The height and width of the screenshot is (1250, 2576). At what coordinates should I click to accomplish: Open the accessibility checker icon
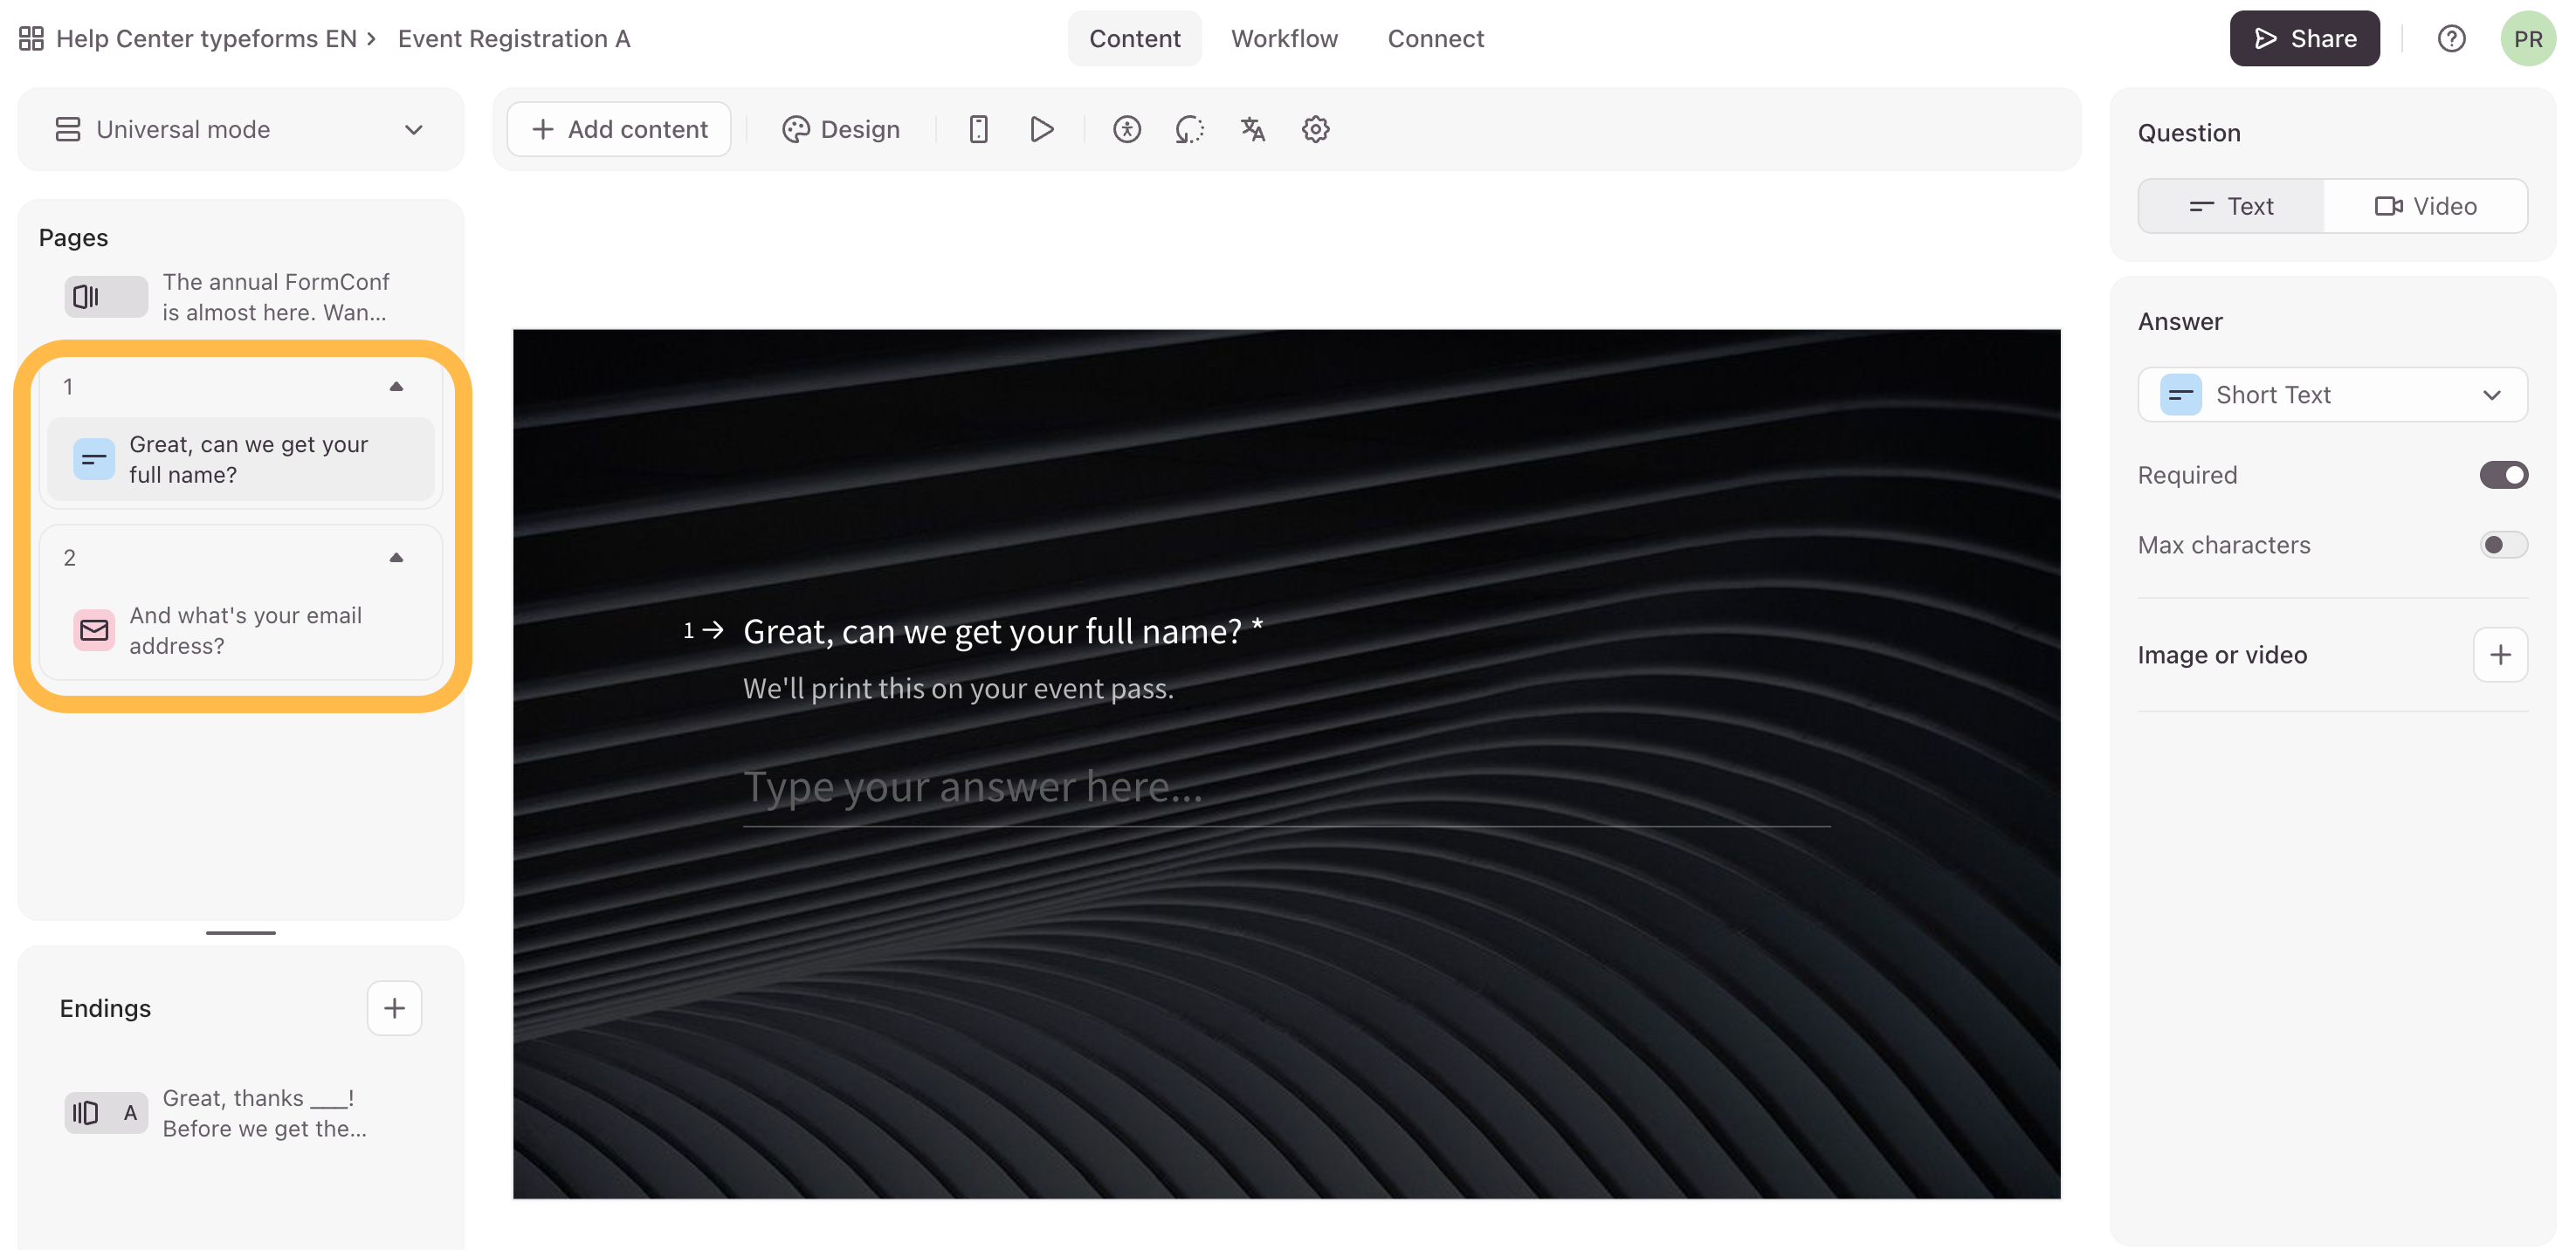coord(1127,130)
